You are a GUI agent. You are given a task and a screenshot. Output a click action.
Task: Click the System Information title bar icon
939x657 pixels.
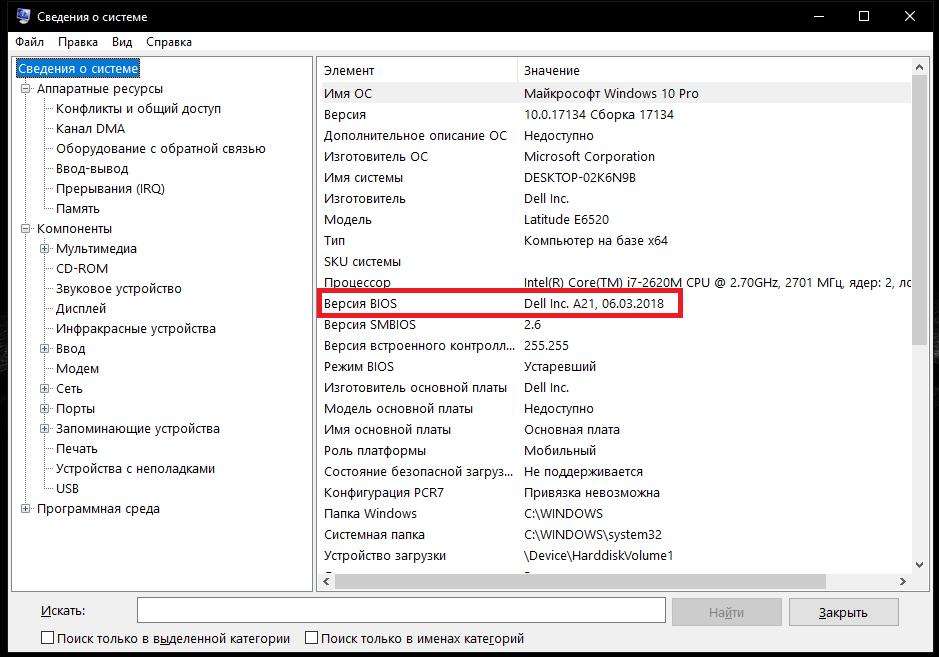23,16
